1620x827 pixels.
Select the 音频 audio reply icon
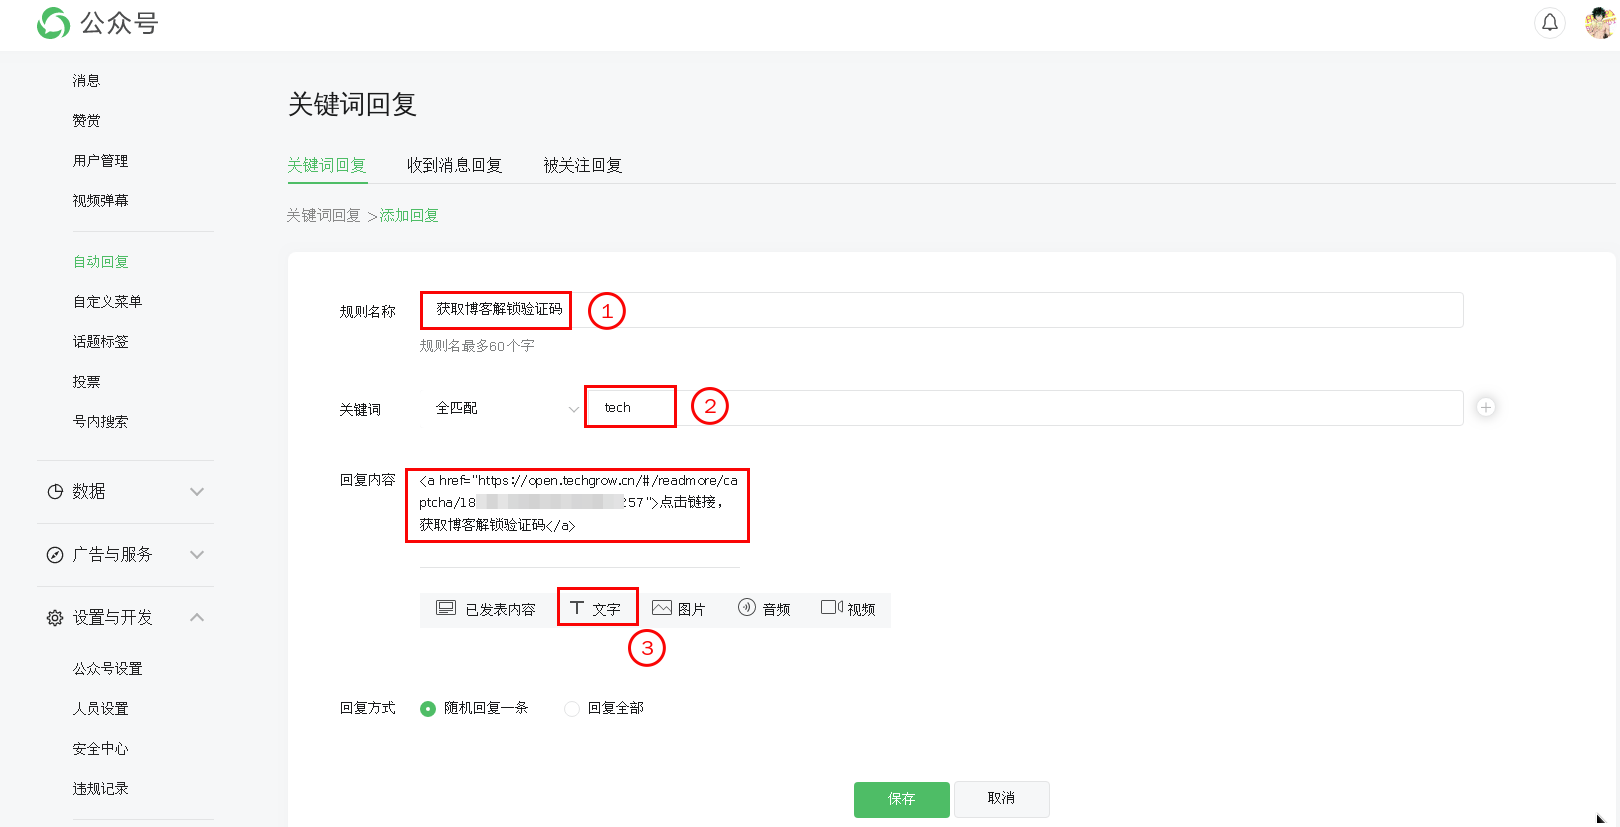pos(747,608)
